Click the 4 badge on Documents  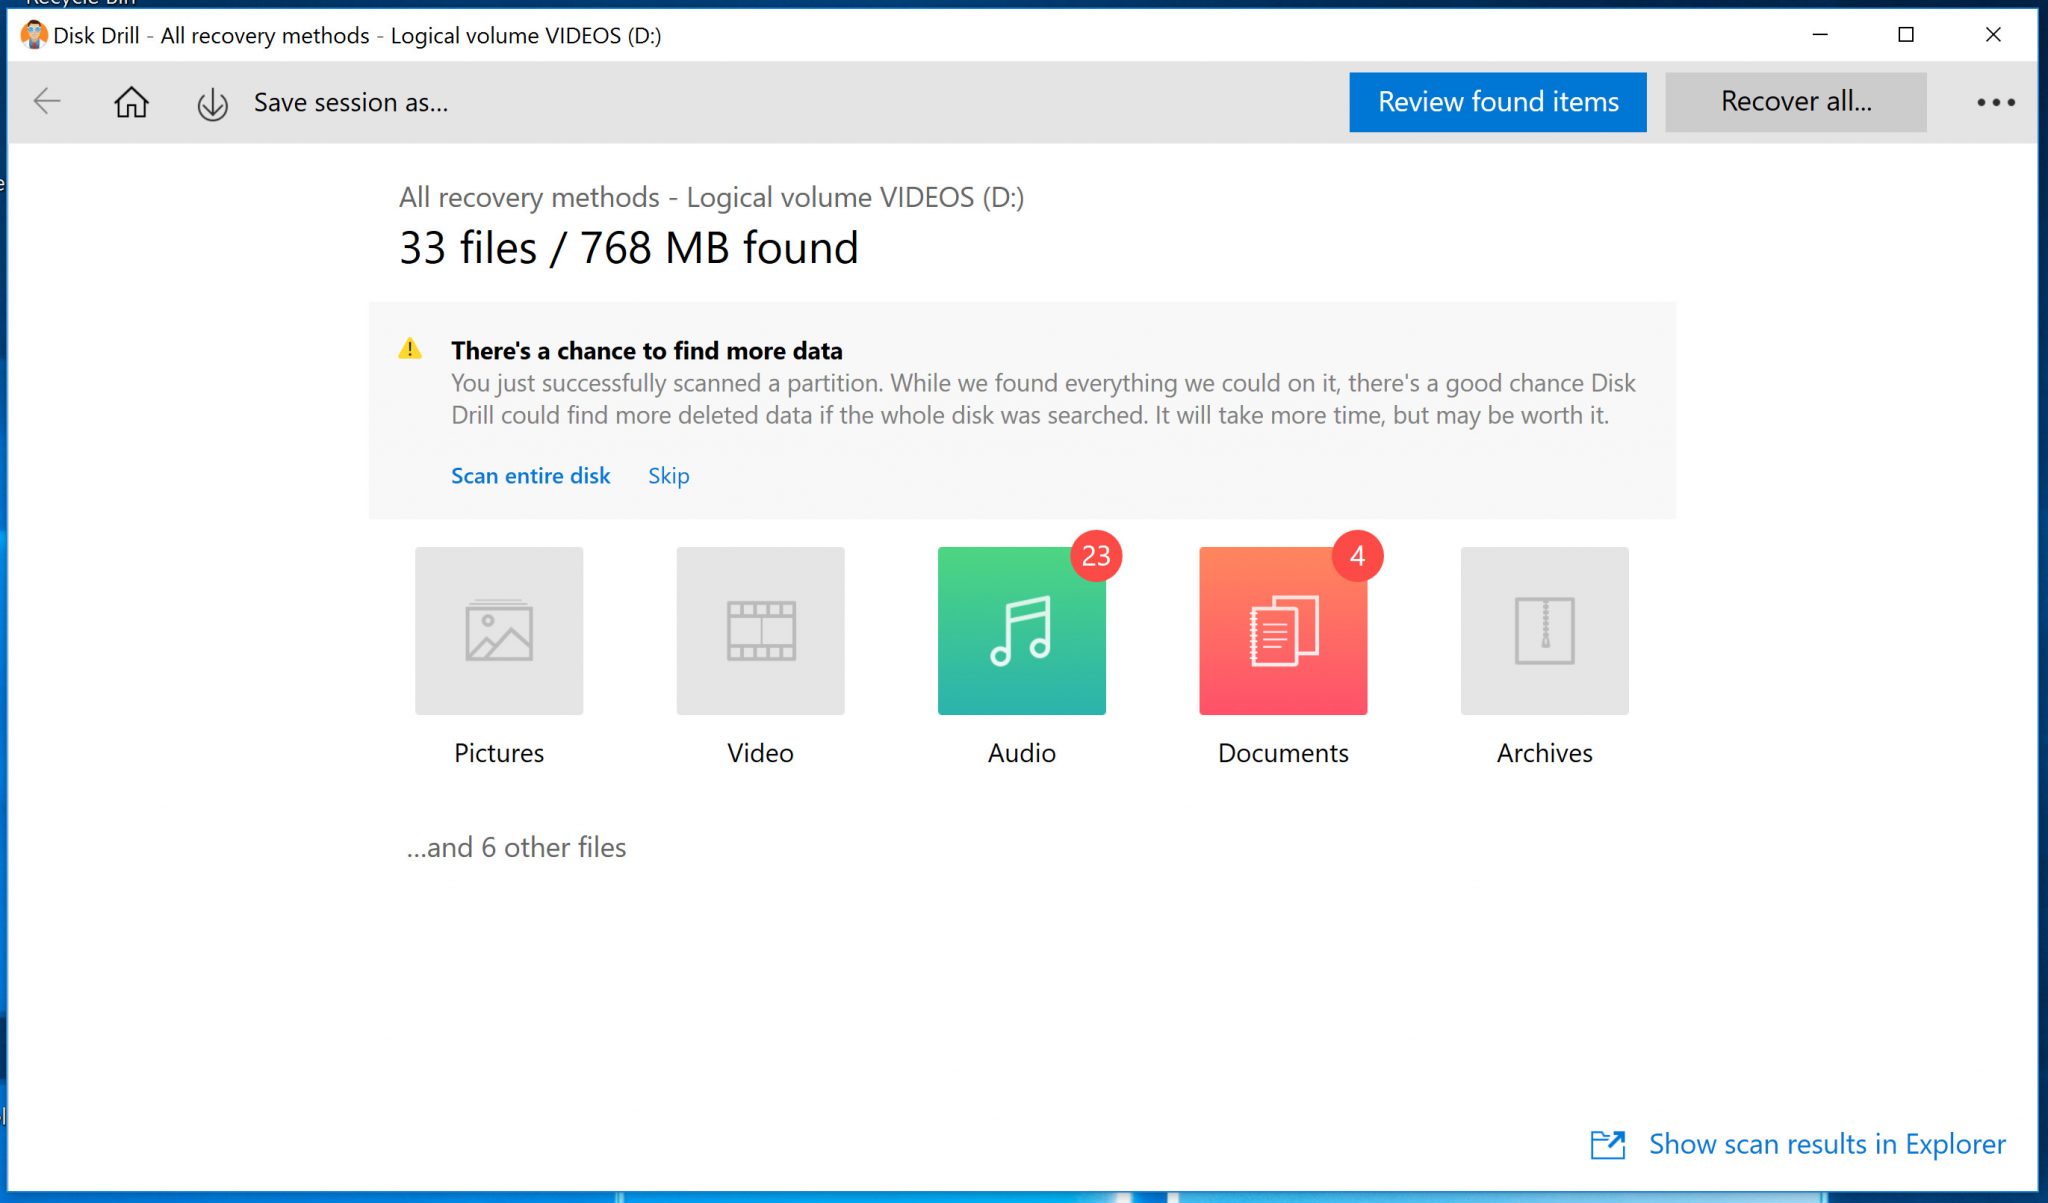coord(1357,556)
